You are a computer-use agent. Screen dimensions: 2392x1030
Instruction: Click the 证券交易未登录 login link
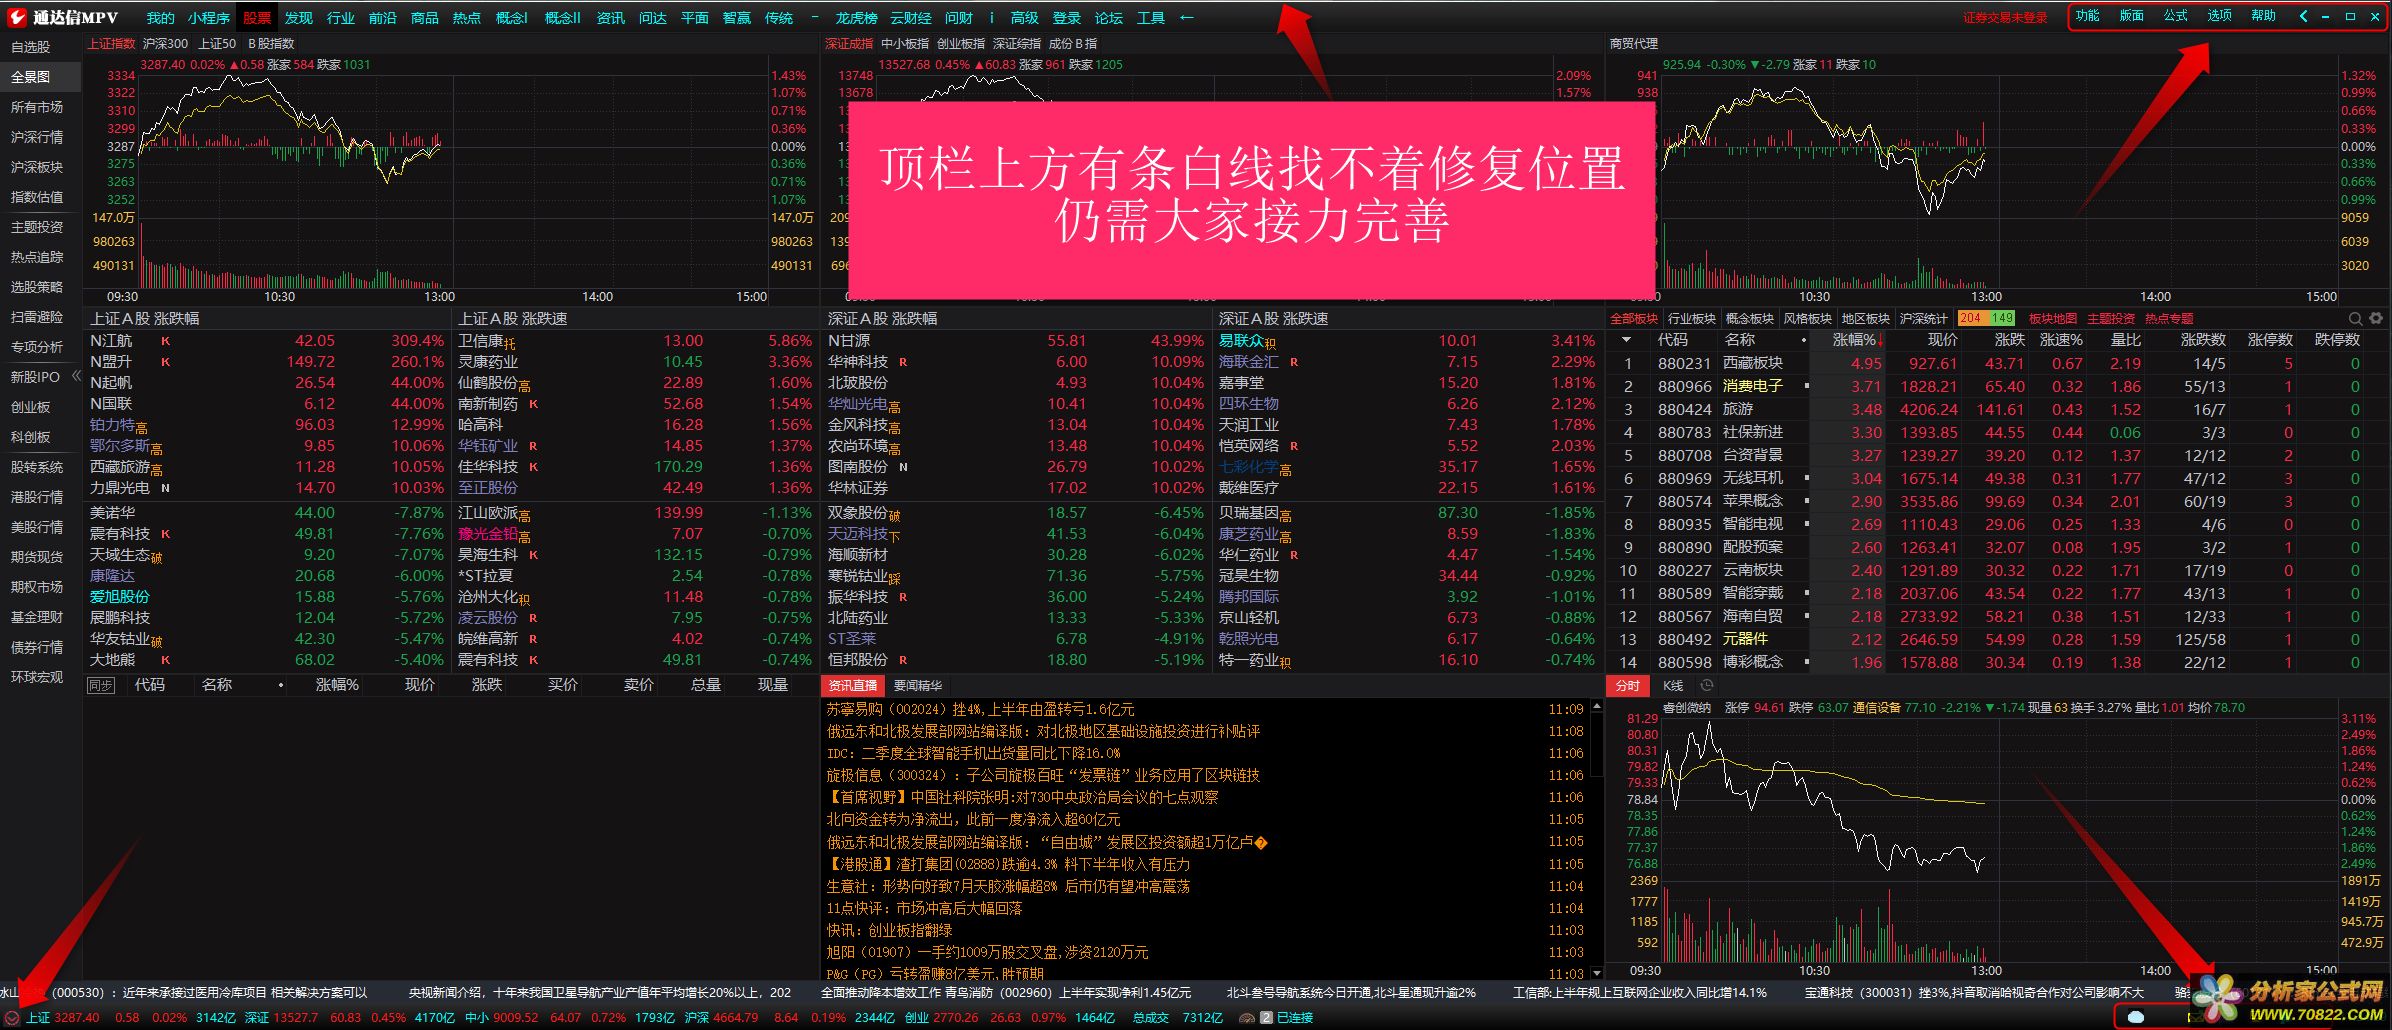pyautogui.click(x=2004, y=17)
